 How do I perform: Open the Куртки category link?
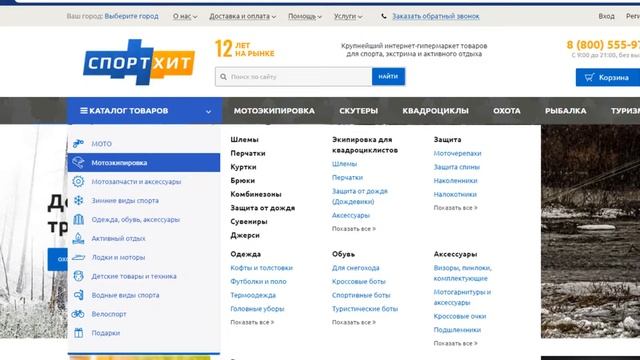243,167
